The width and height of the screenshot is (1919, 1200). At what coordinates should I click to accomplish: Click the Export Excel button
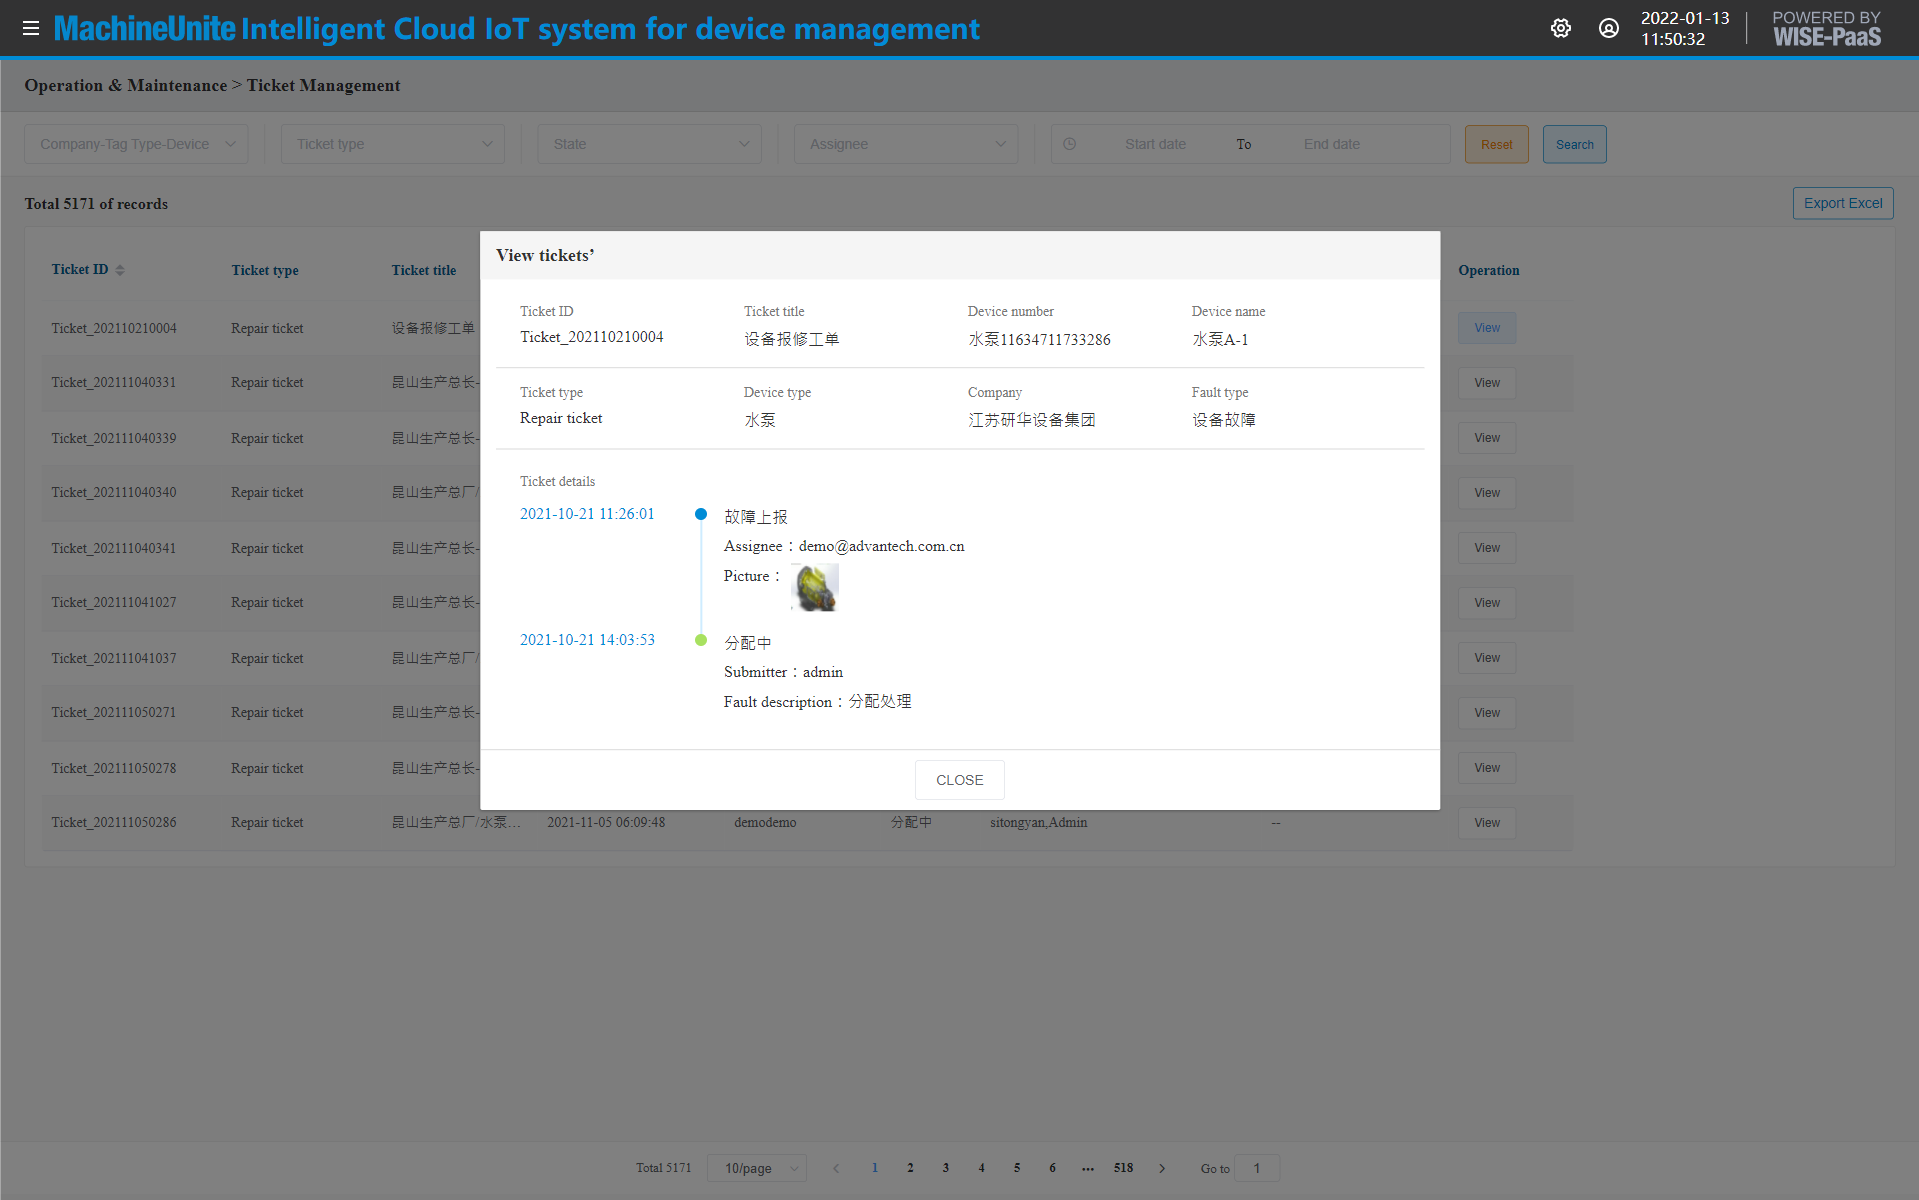tap(1842, 203)
